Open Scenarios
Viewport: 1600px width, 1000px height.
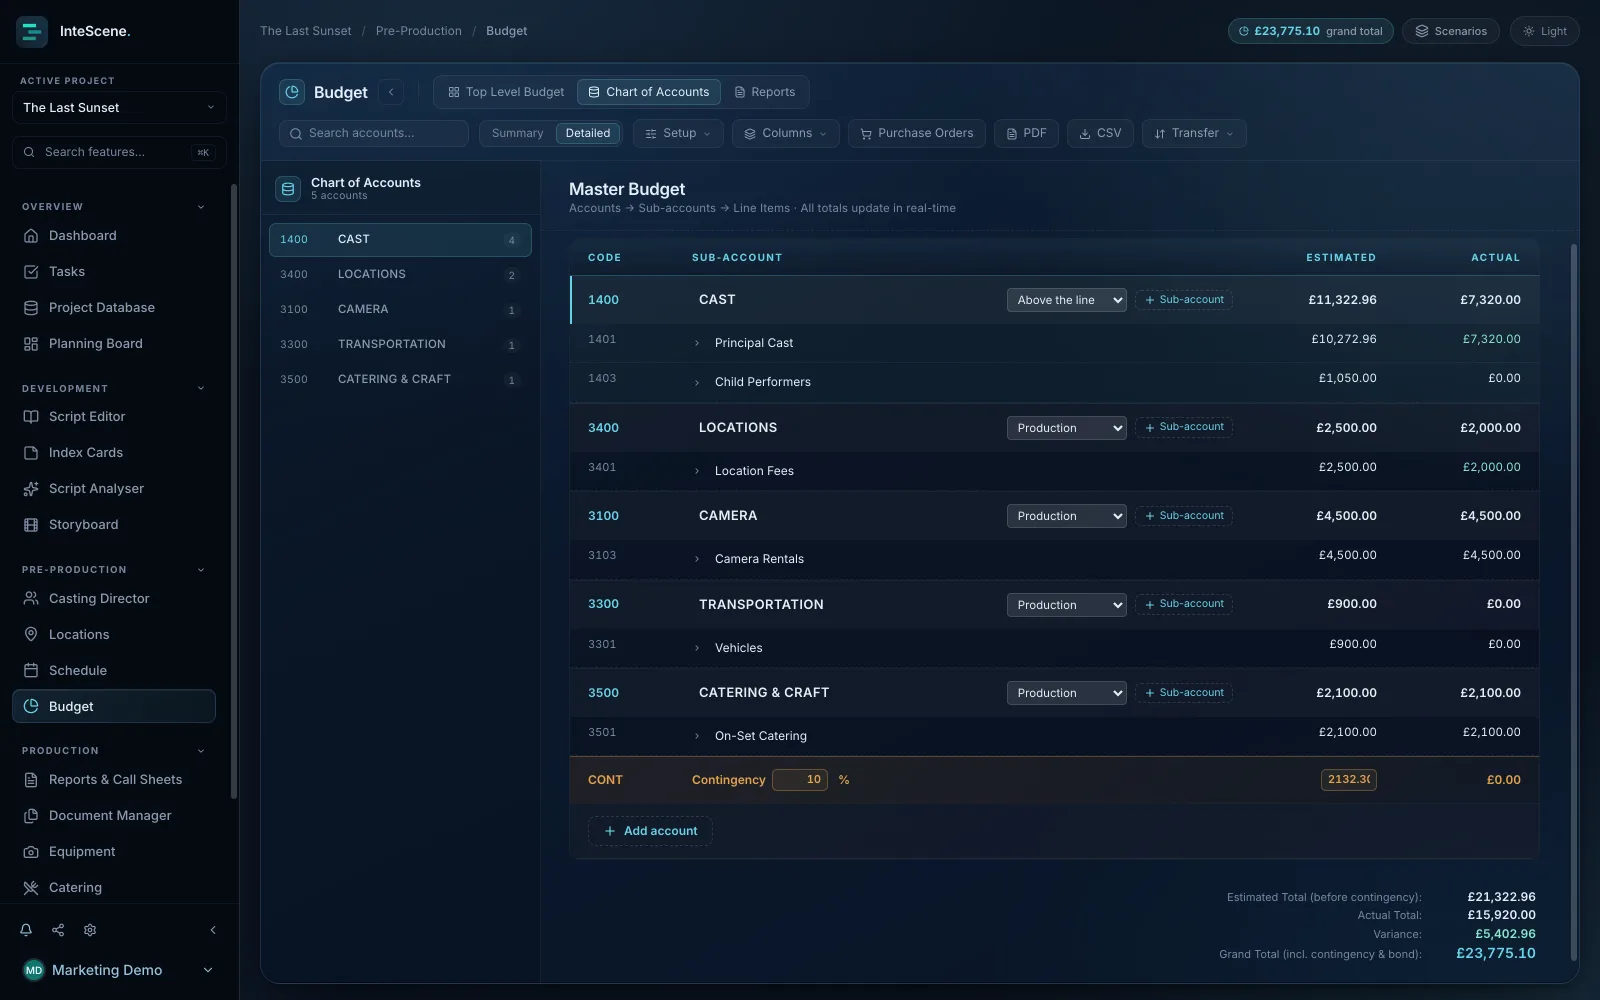click(1451, 31)
